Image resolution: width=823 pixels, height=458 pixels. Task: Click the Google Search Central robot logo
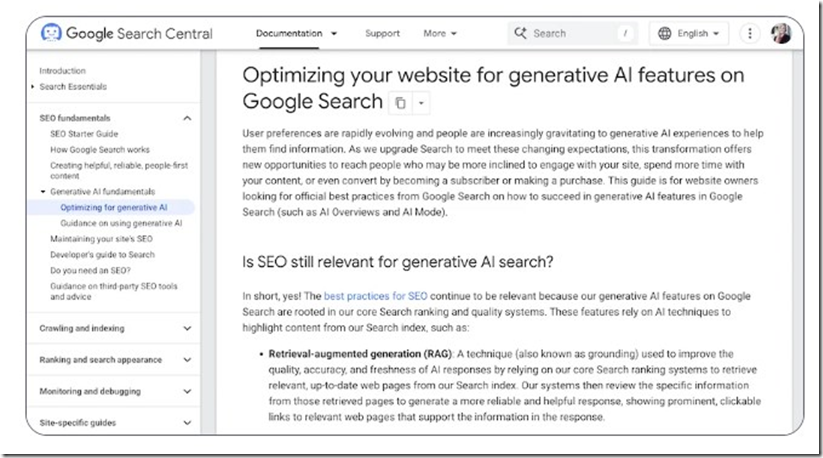(x=51, y=33)
